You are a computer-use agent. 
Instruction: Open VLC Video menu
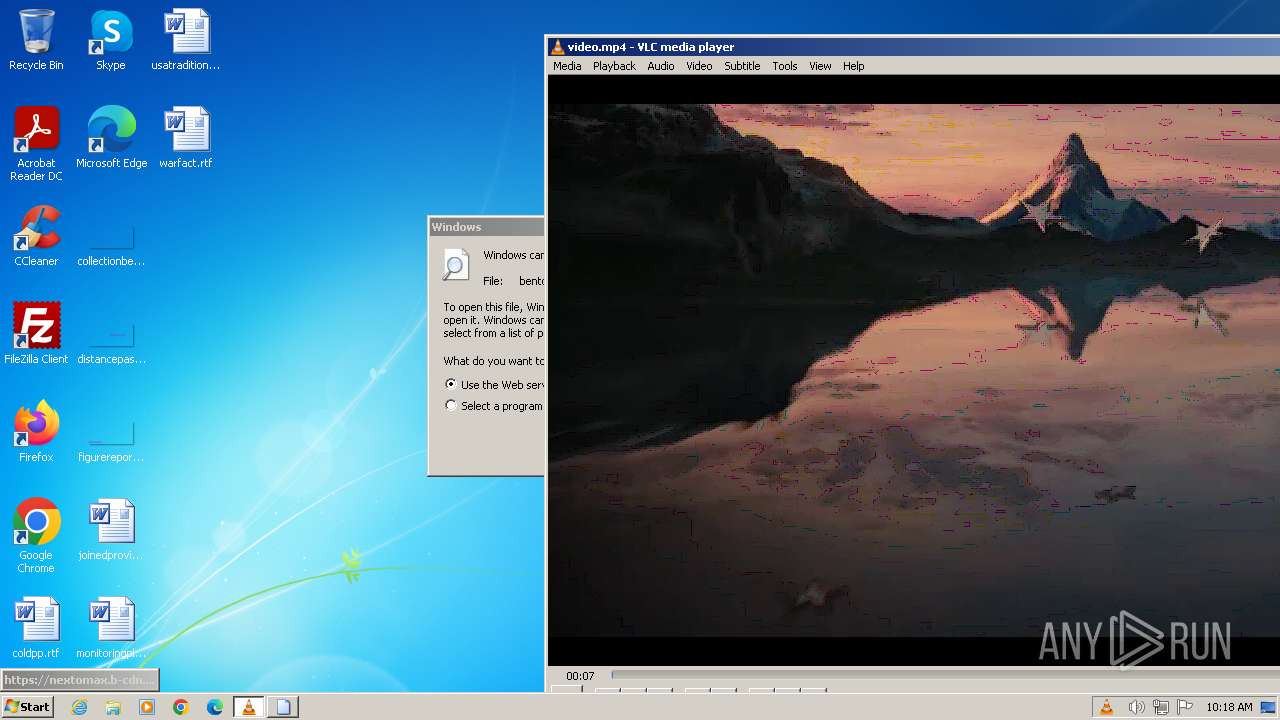pyautogui.click(x=699, y=66)
